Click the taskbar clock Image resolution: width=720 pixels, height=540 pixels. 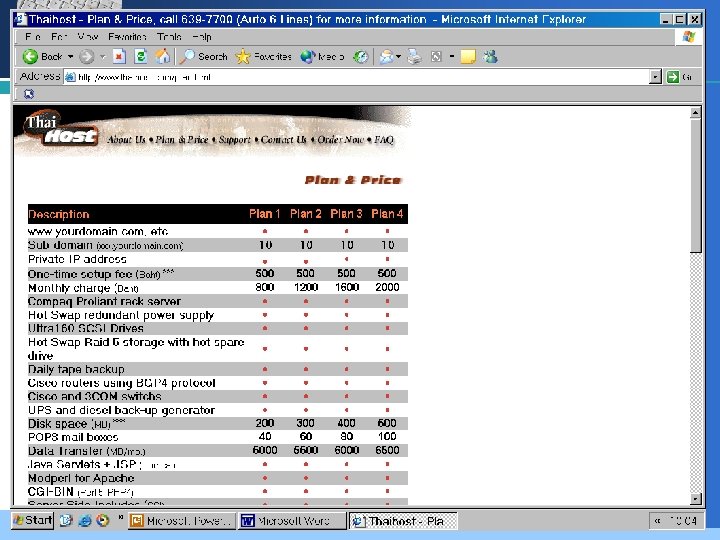pos(683,521)
